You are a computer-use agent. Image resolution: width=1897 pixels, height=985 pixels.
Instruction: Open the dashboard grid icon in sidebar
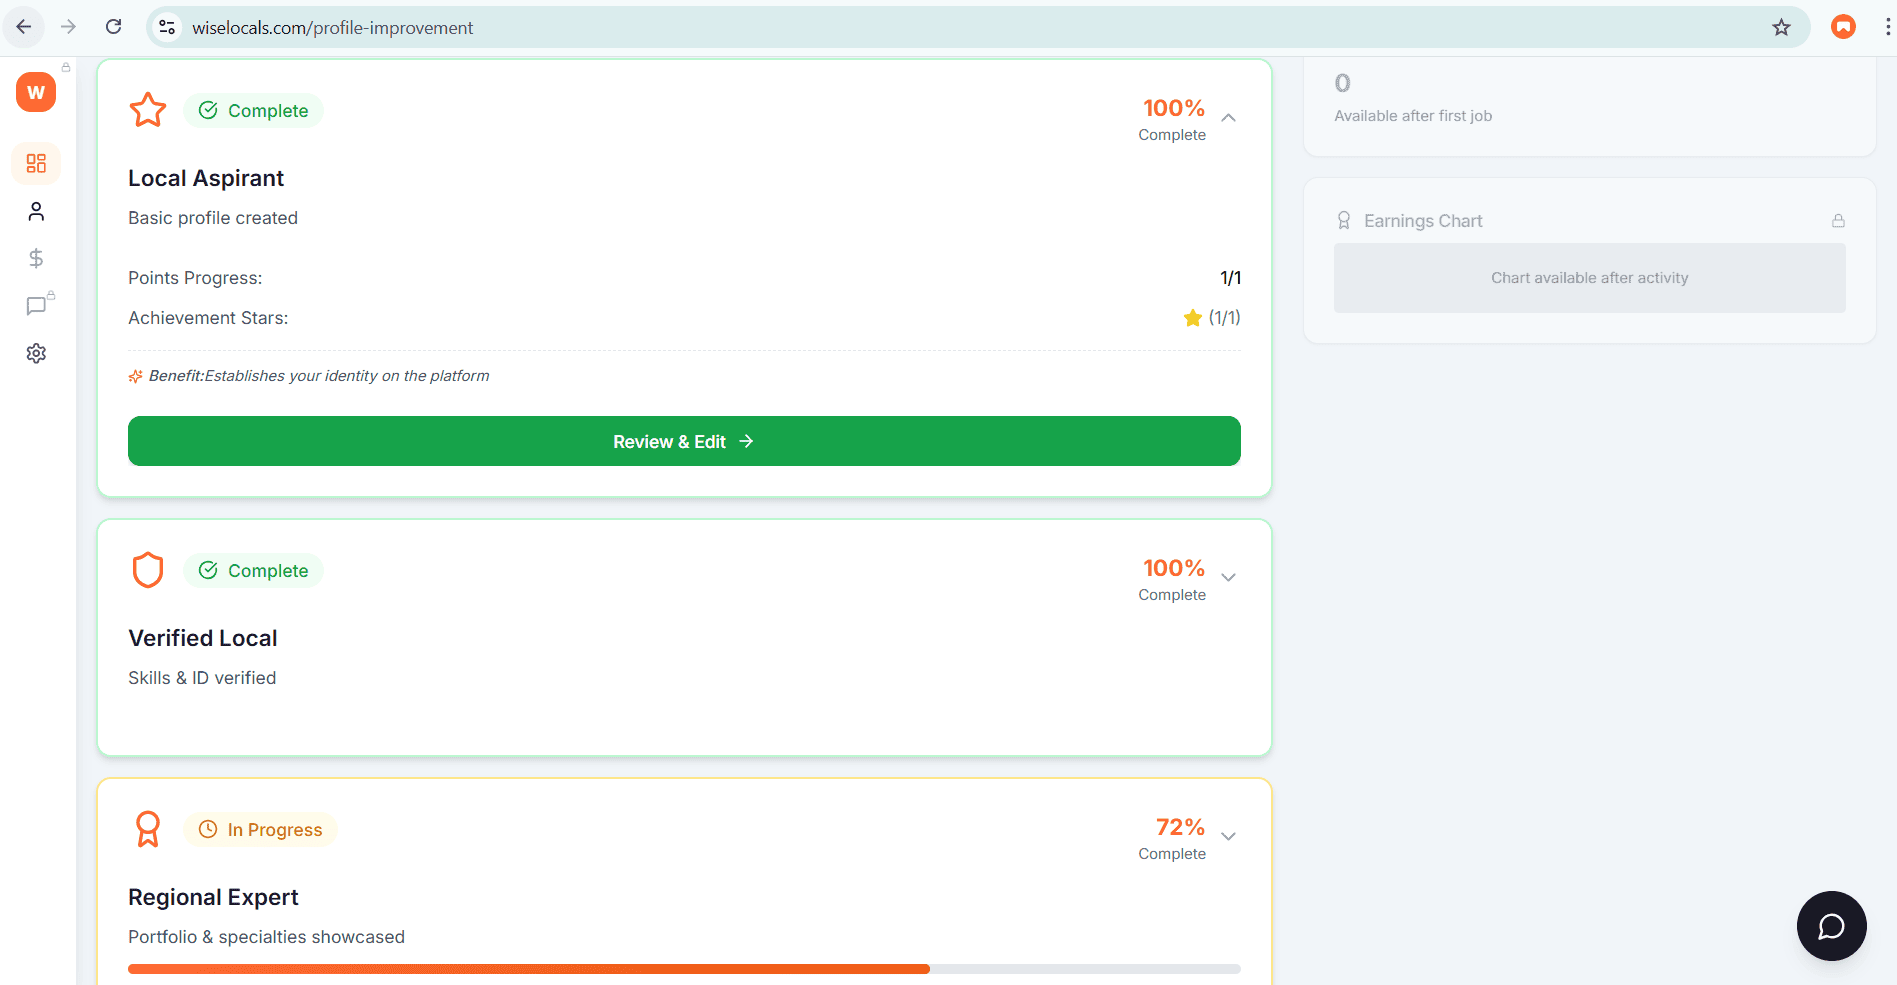(x=36, y=163)
